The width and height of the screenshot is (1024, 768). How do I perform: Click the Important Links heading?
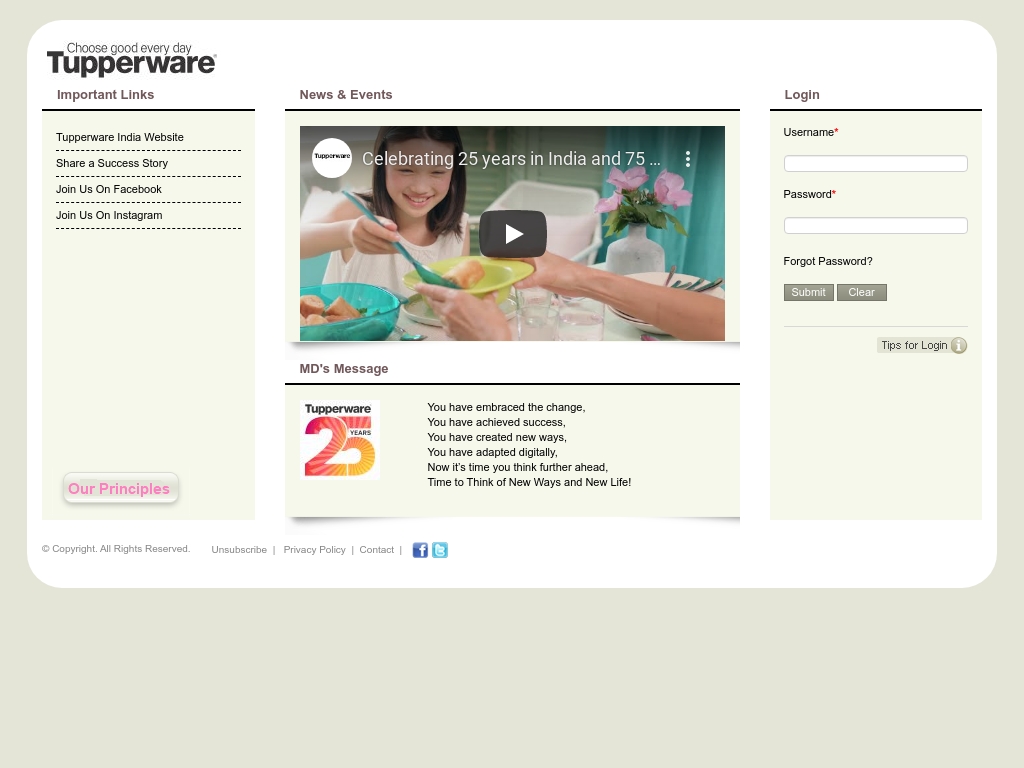[105, 95]
